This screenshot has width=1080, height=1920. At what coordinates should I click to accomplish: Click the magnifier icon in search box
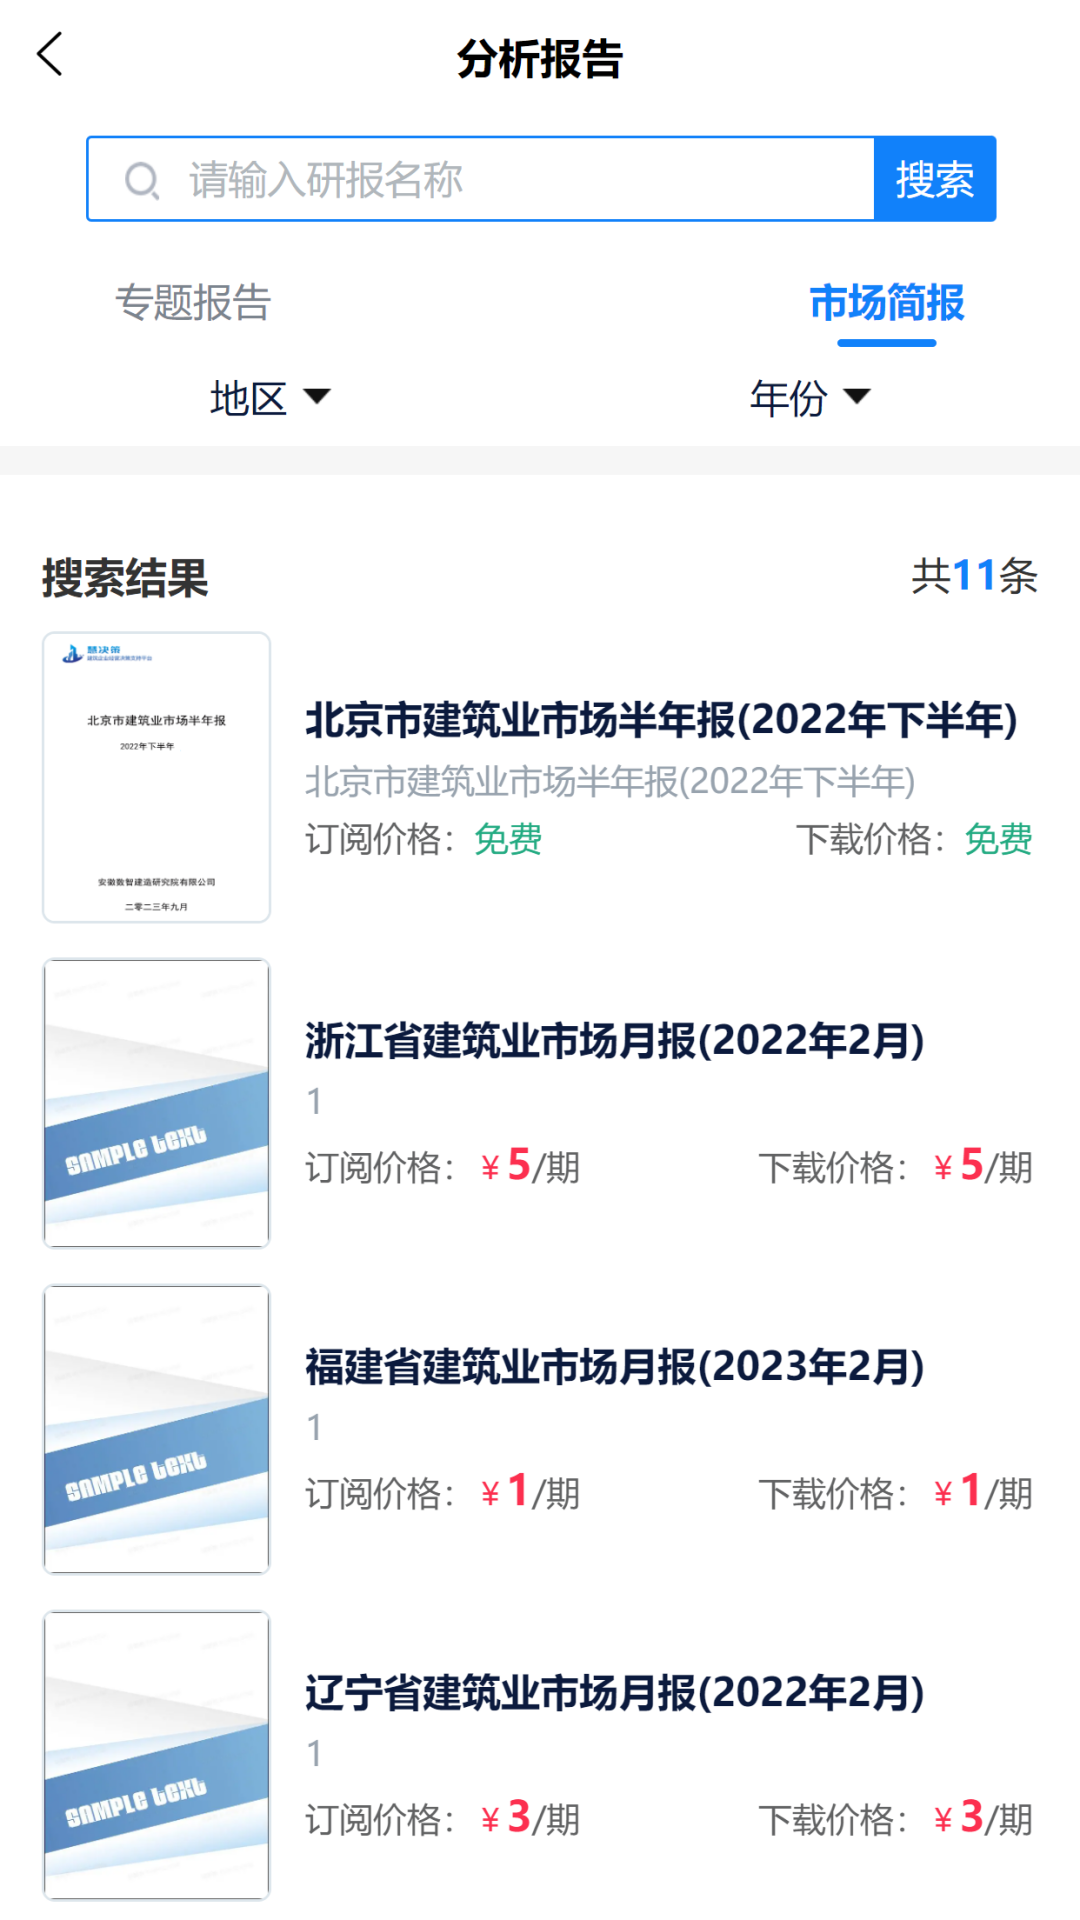(141, 181)
